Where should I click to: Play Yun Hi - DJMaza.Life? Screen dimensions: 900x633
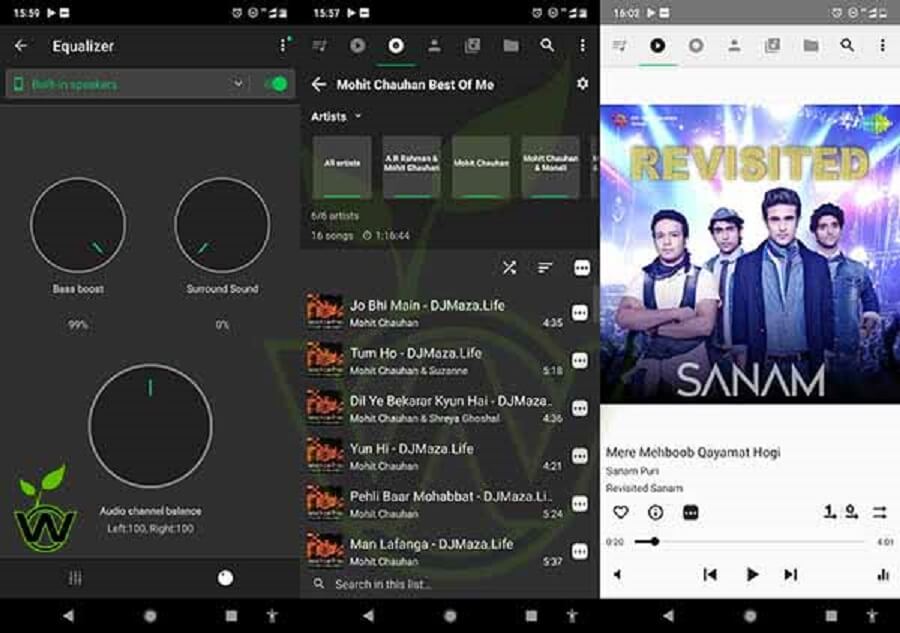point(435,456)
